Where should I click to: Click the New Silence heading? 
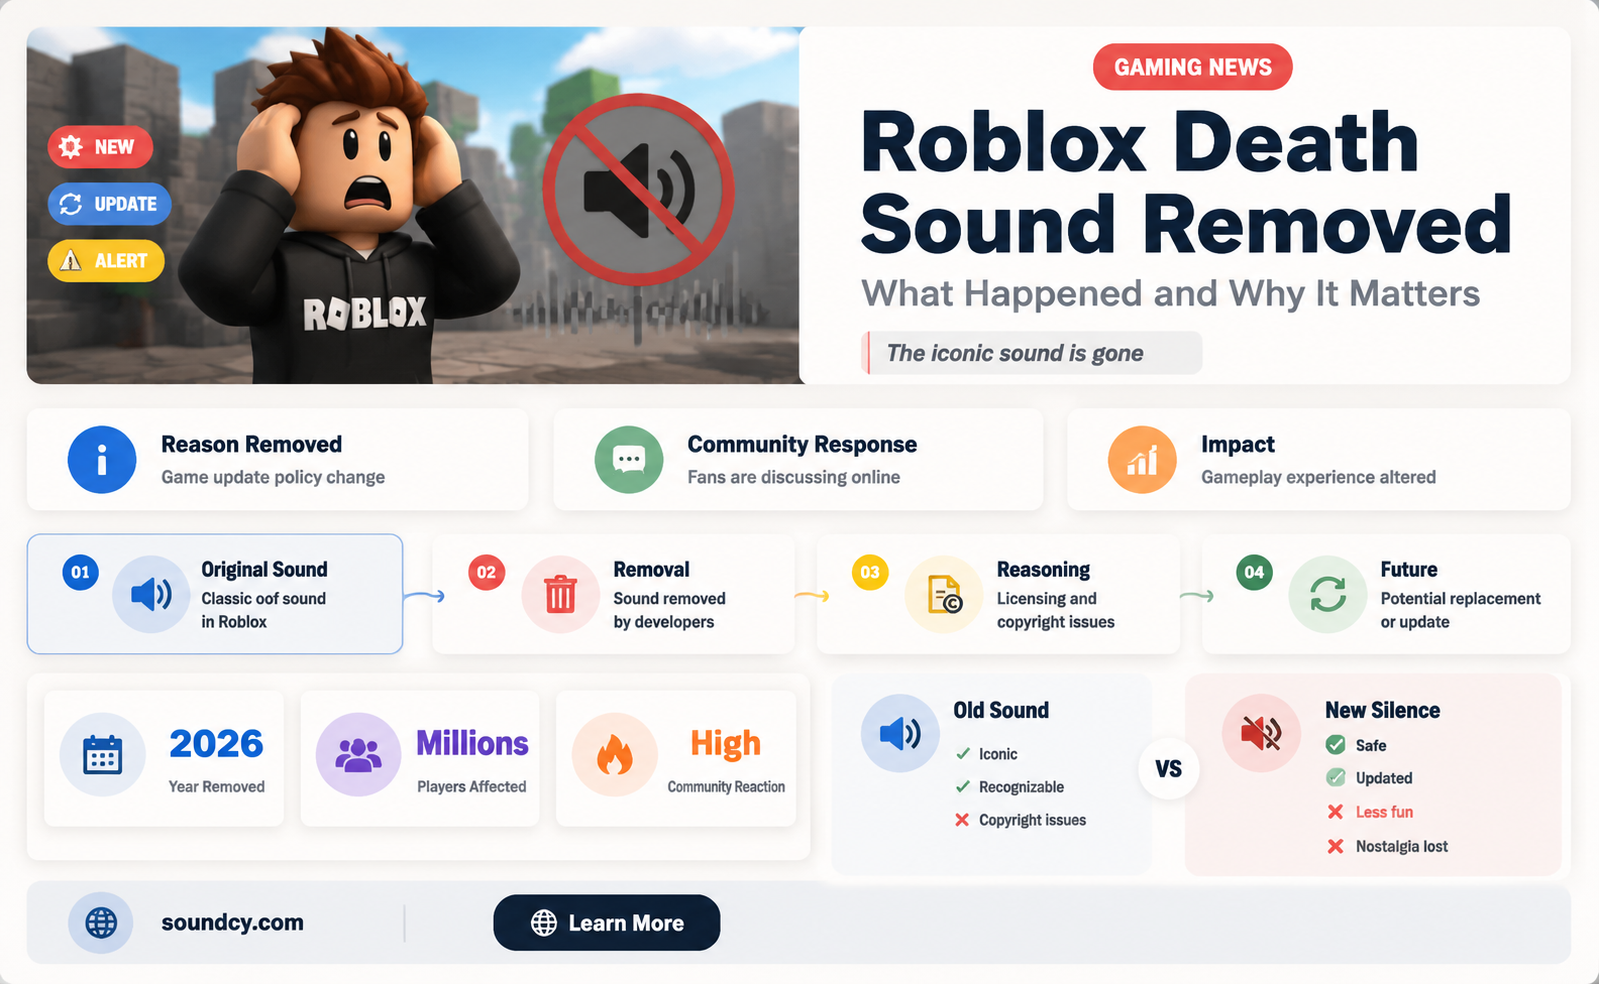pyautogui.click(x=1382, y=710)
